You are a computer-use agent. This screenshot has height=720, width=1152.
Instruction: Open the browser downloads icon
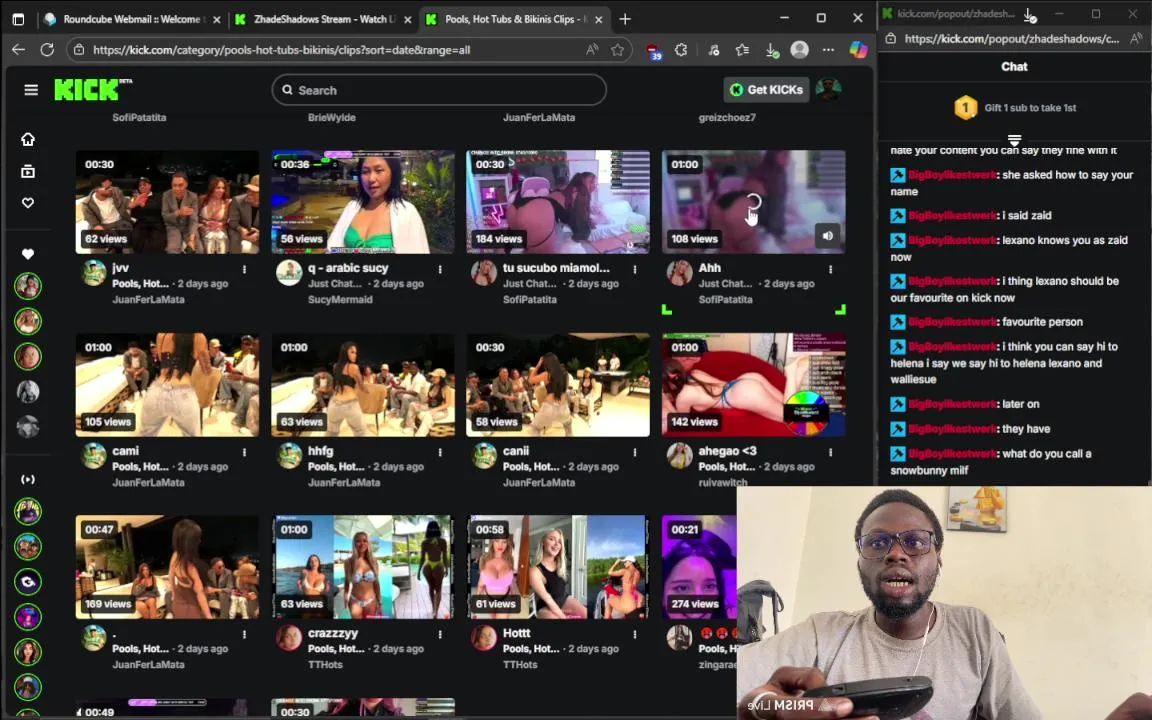771,50
